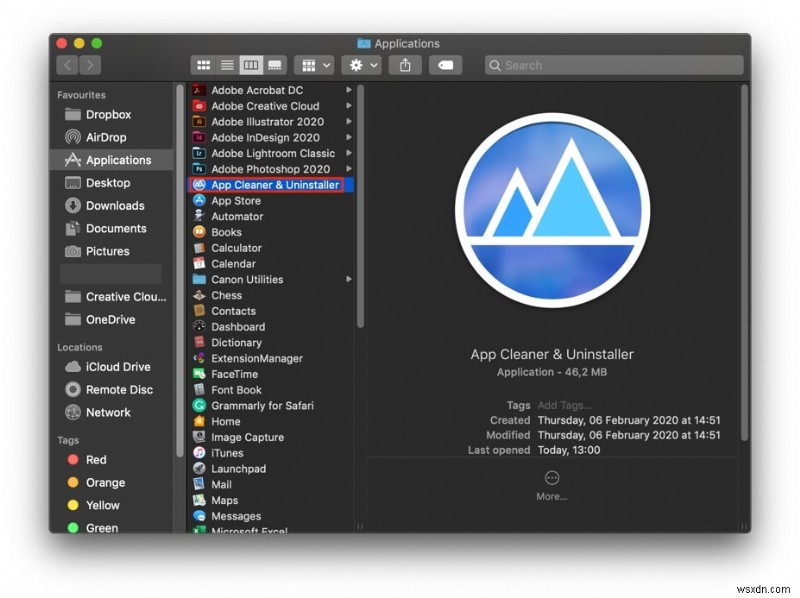Switch to list view mode
This screenshot has height=598, width=800.
[x=227, y=64]
